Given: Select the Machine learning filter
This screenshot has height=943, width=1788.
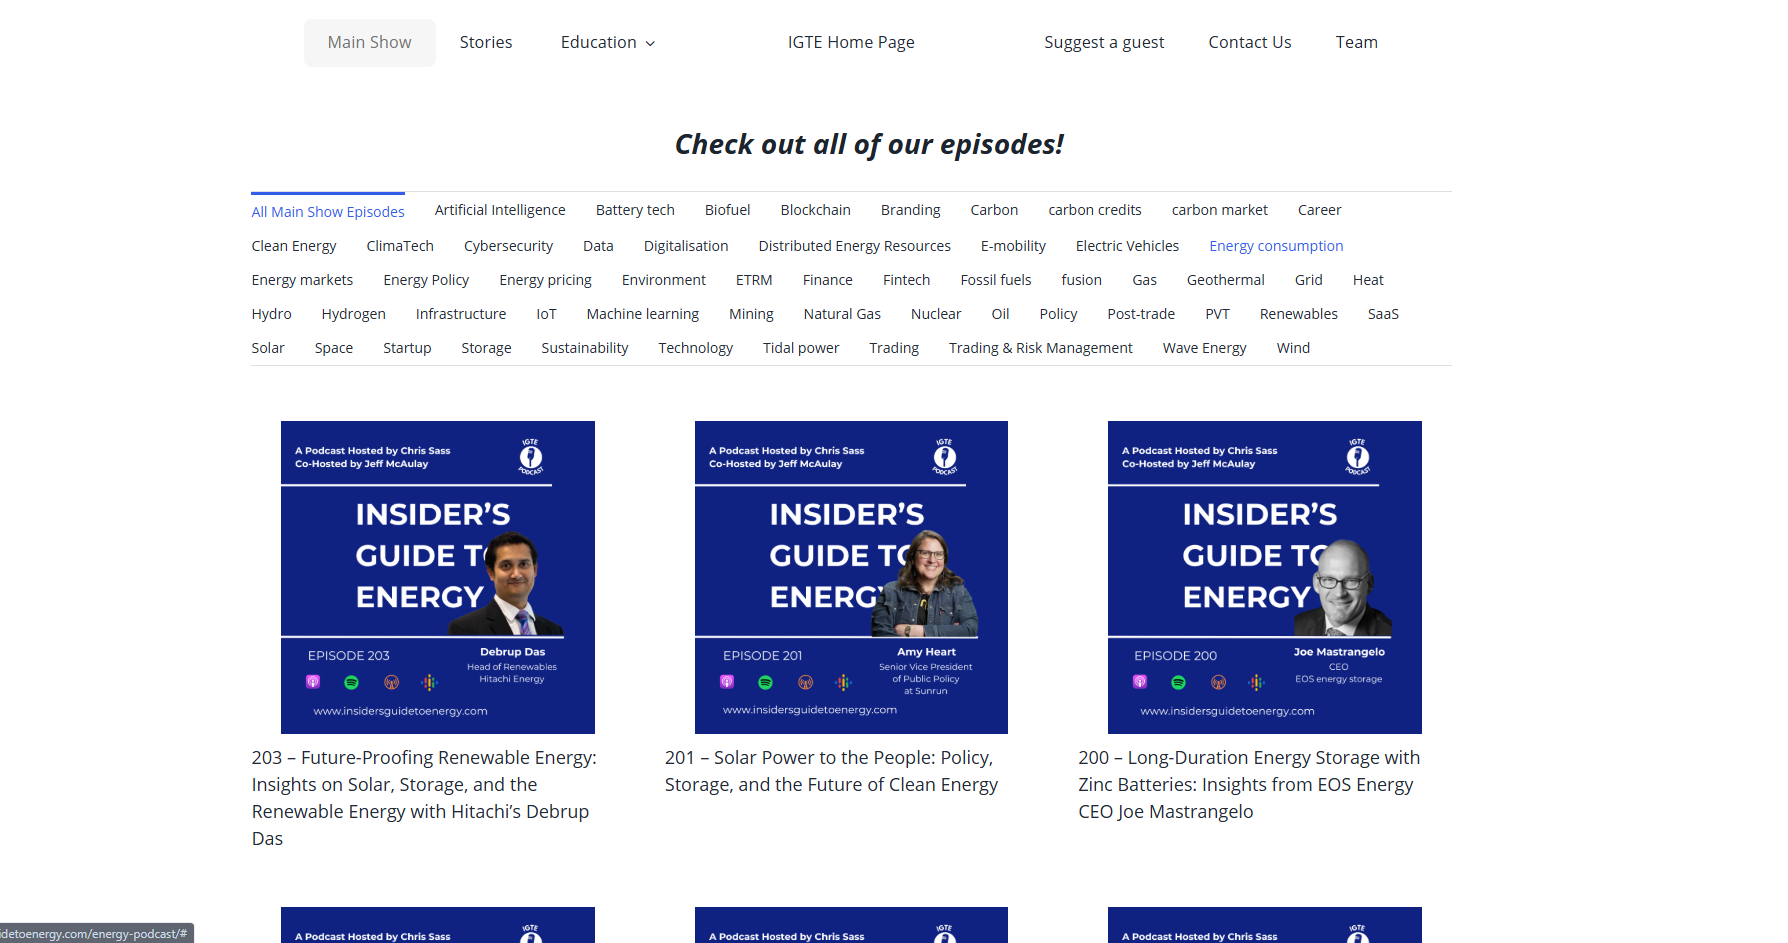Looking at the screenshot, I should point(643,314).
